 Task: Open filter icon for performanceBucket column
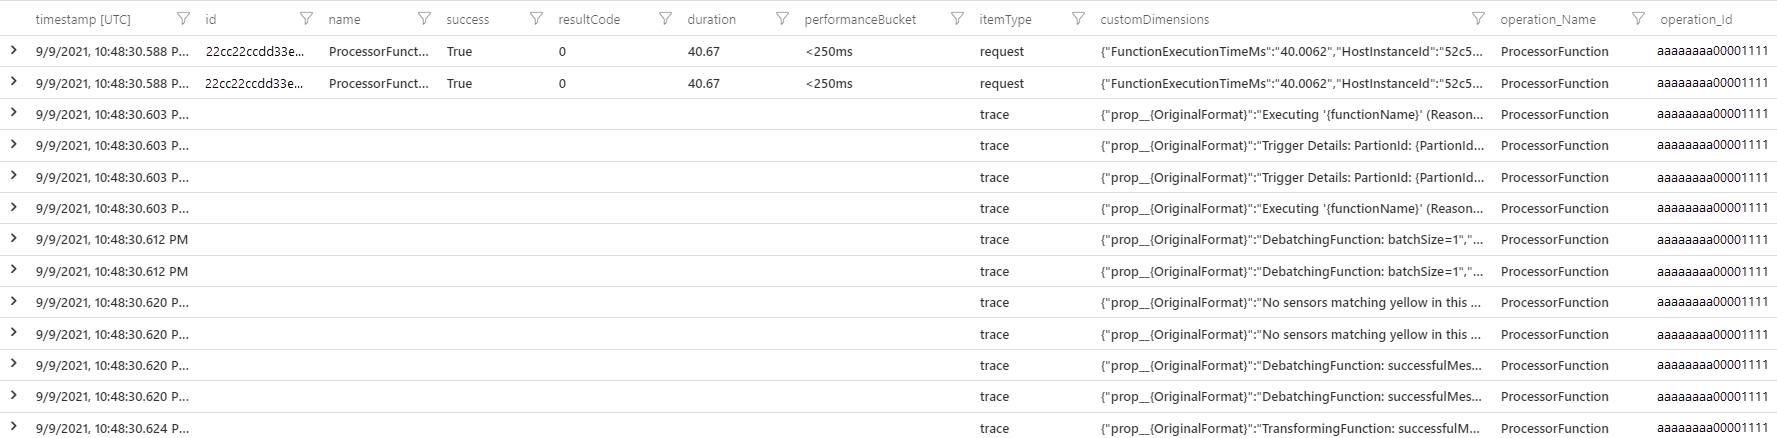tap(957, 19)
